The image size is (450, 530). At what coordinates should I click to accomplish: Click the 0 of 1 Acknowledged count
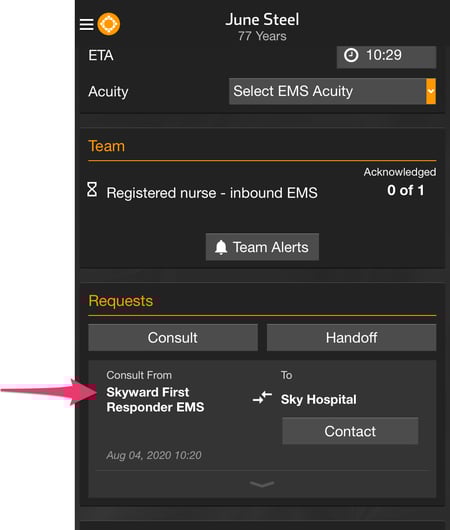[x=405, y=190]
